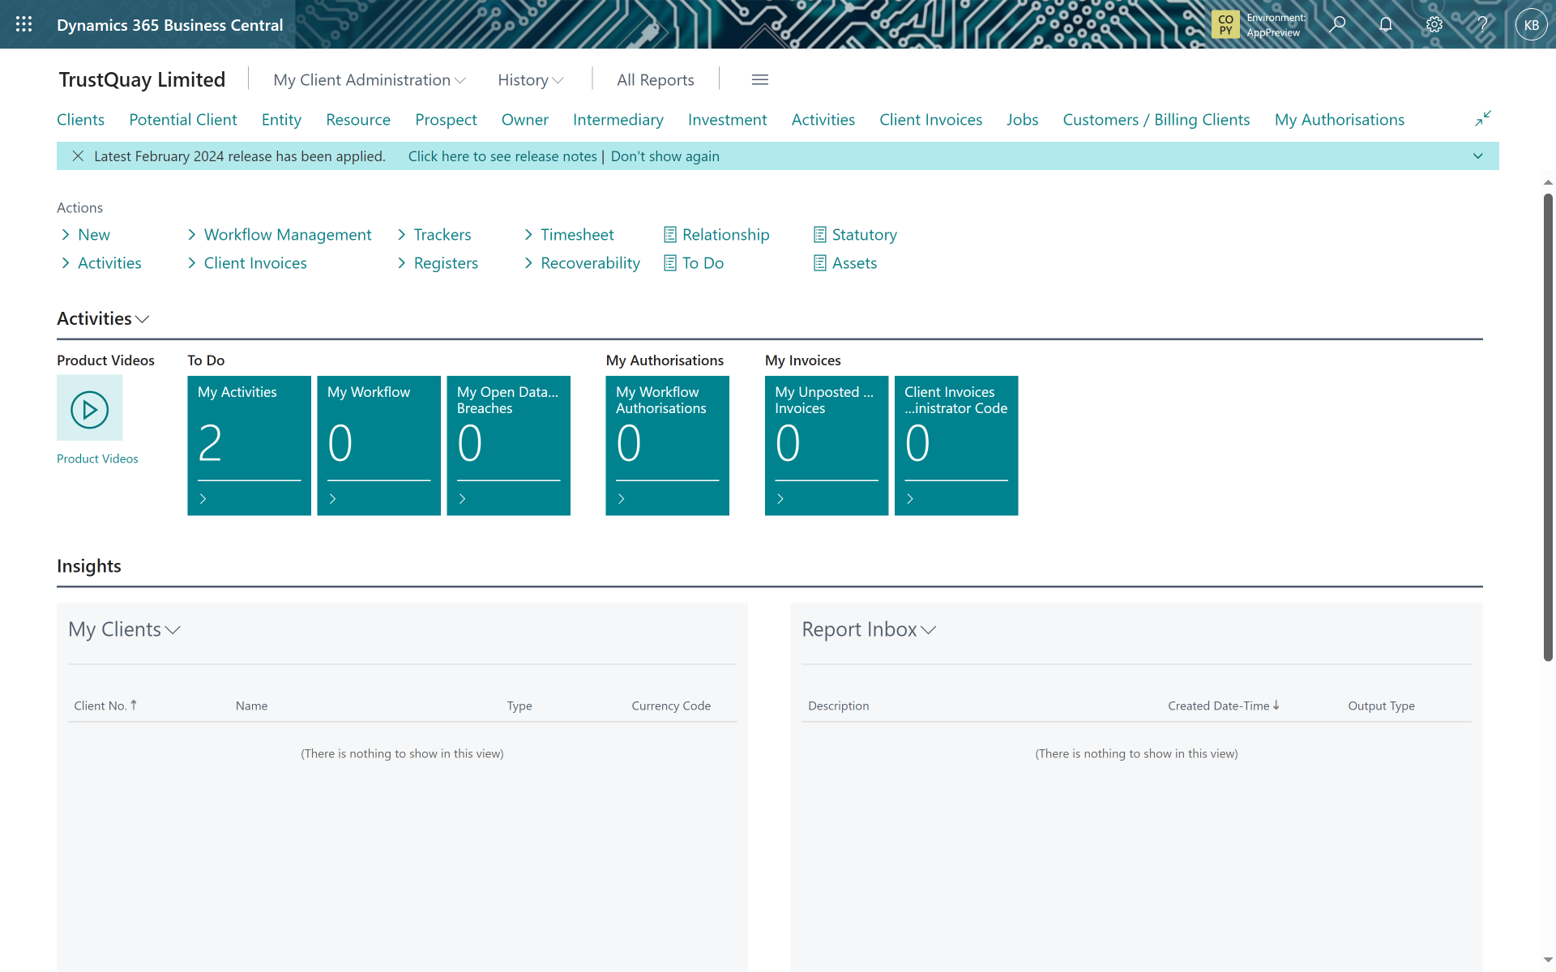Open the Report Inbox dropdown
This screenshot has width=1556, height=972.
tap(928, 631)
